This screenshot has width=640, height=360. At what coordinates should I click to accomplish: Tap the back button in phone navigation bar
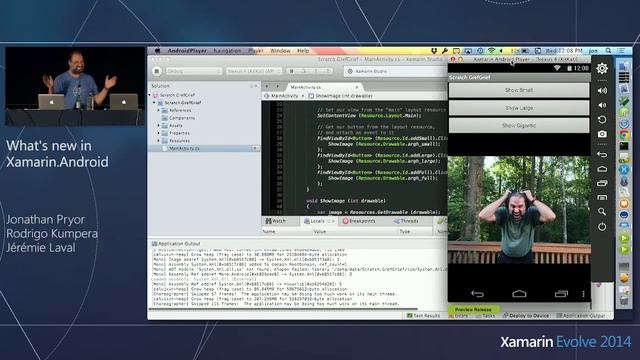click(x=477, y=293)
